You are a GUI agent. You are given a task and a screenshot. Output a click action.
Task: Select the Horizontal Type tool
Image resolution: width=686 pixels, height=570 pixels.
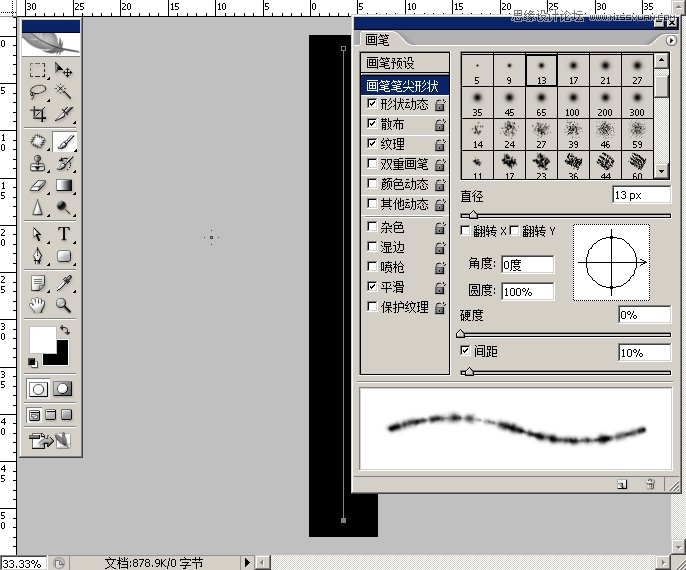tap(63, 234)
